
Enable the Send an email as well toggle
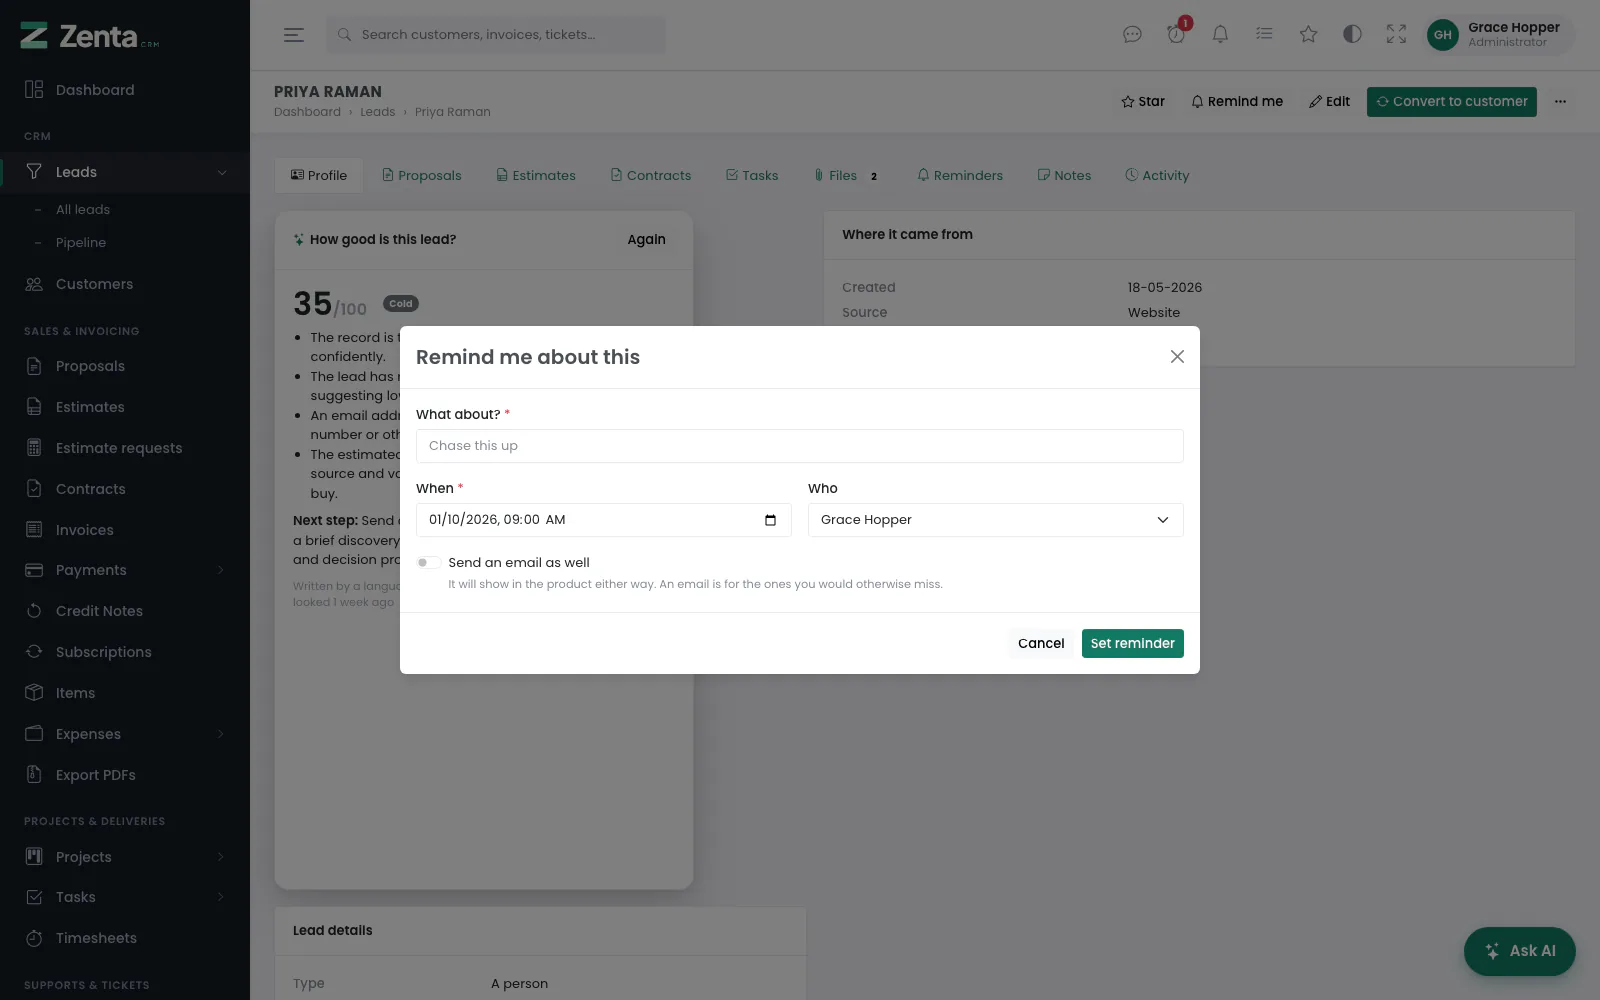[x=428, y=563]
